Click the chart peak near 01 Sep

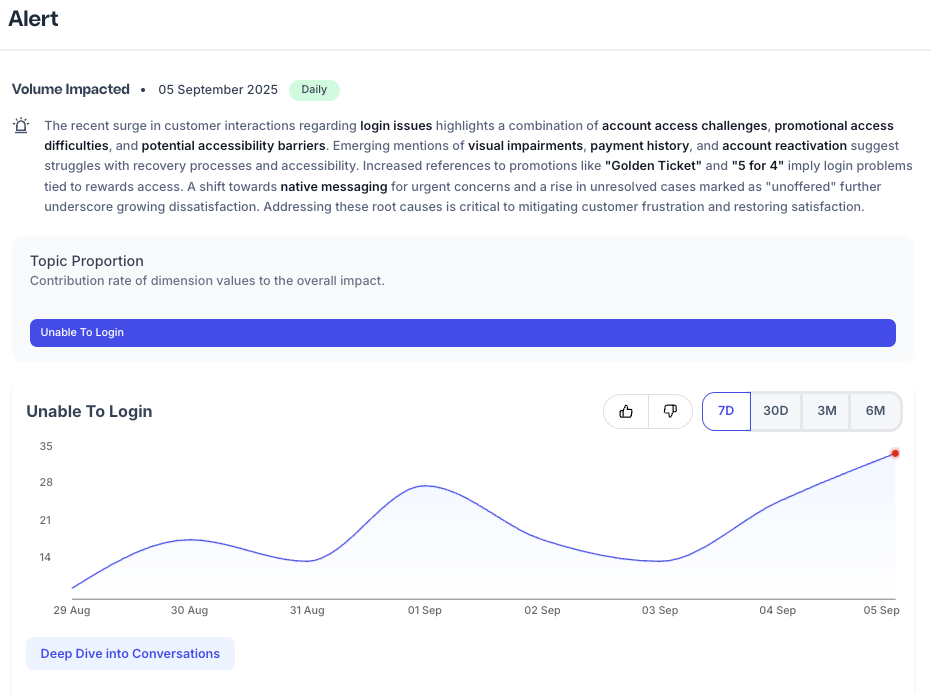(424, 486)
